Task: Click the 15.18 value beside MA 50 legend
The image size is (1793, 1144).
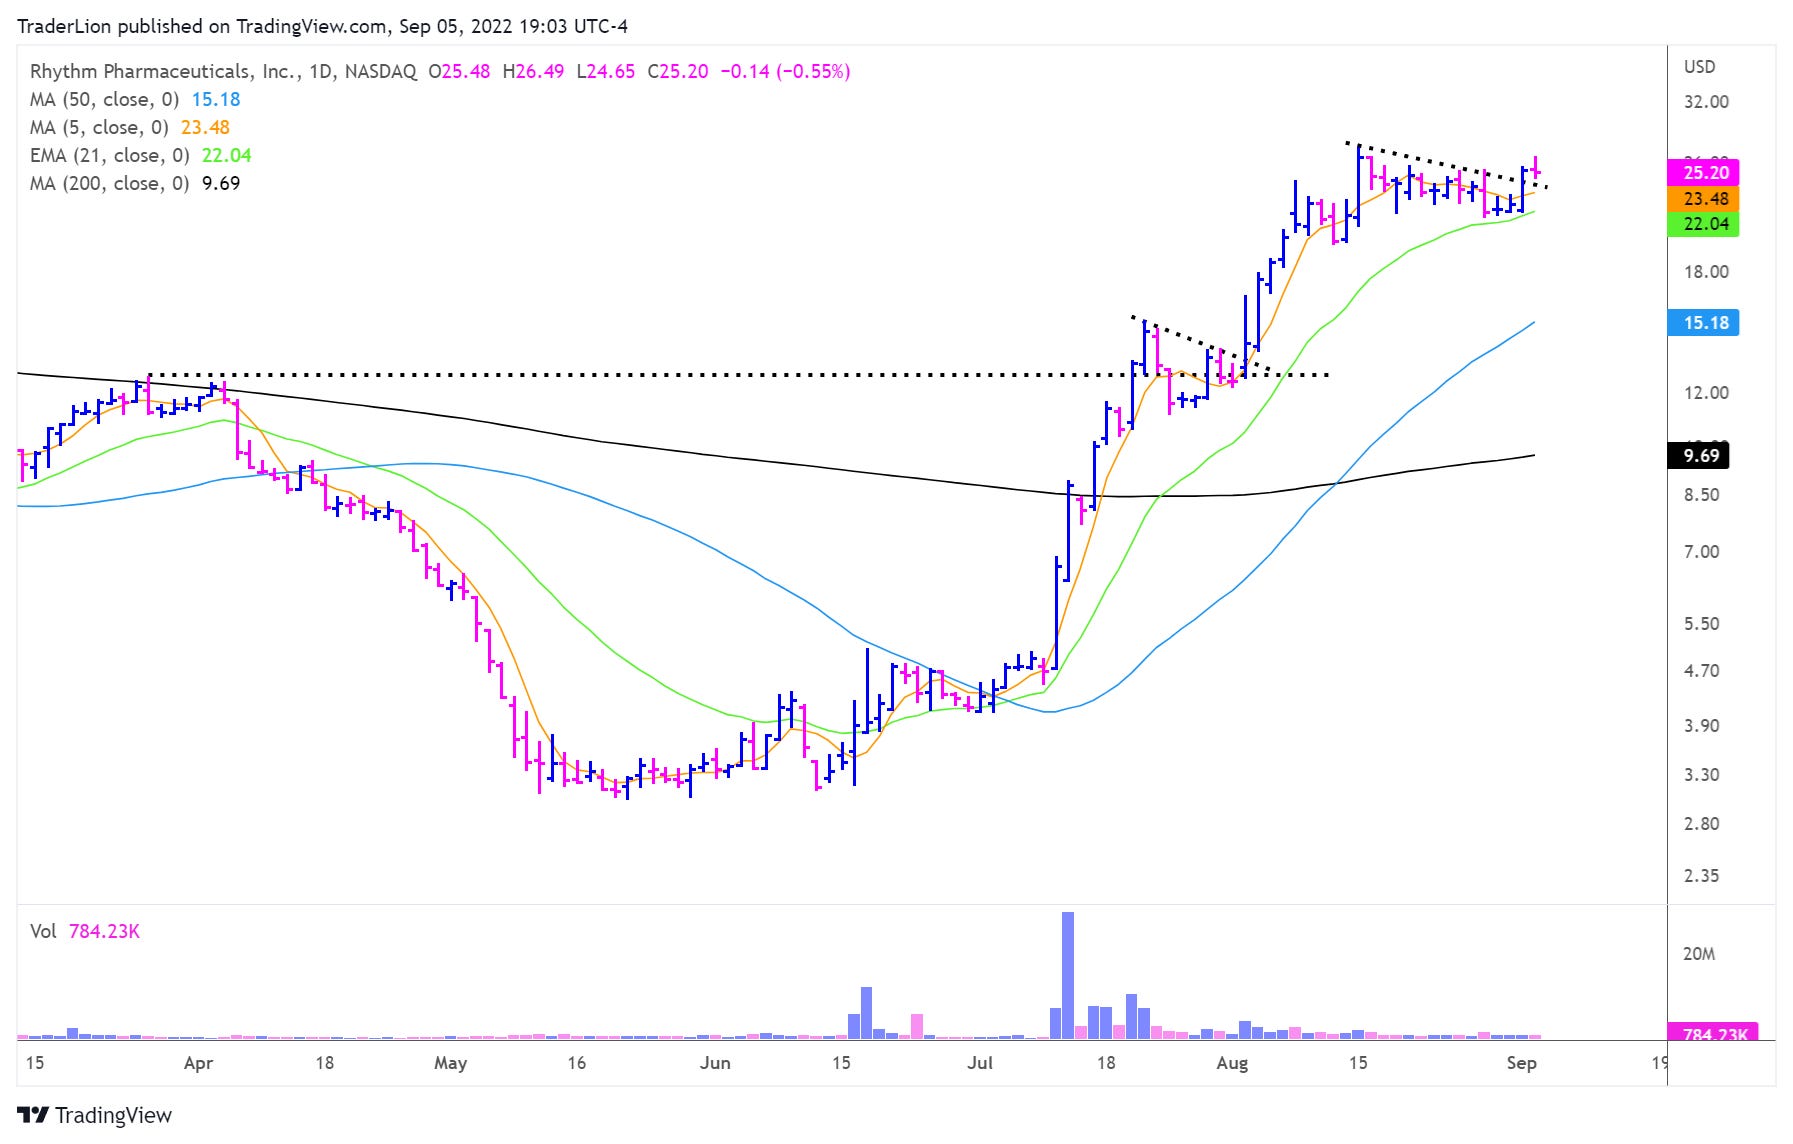Action: pos(216,100)
